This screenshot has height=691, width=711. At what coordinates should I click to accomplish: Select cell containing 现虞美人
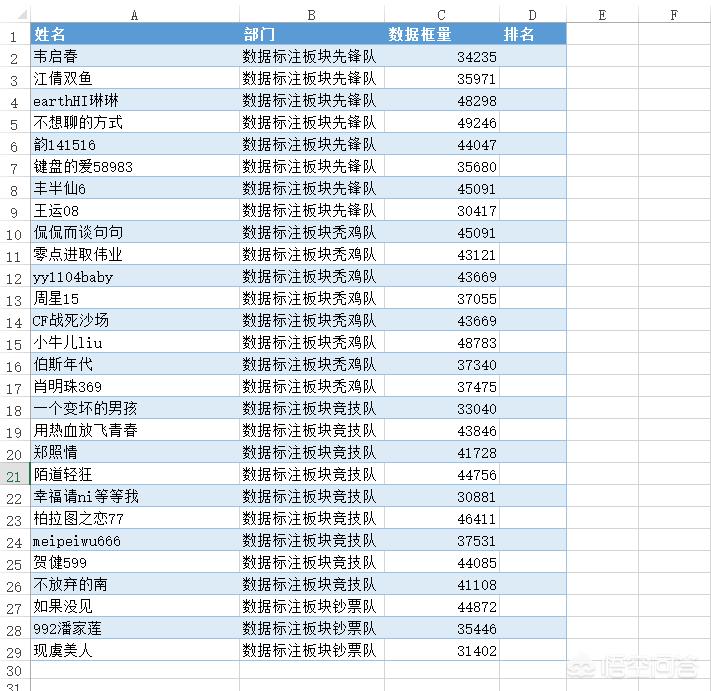coord(135,650)
